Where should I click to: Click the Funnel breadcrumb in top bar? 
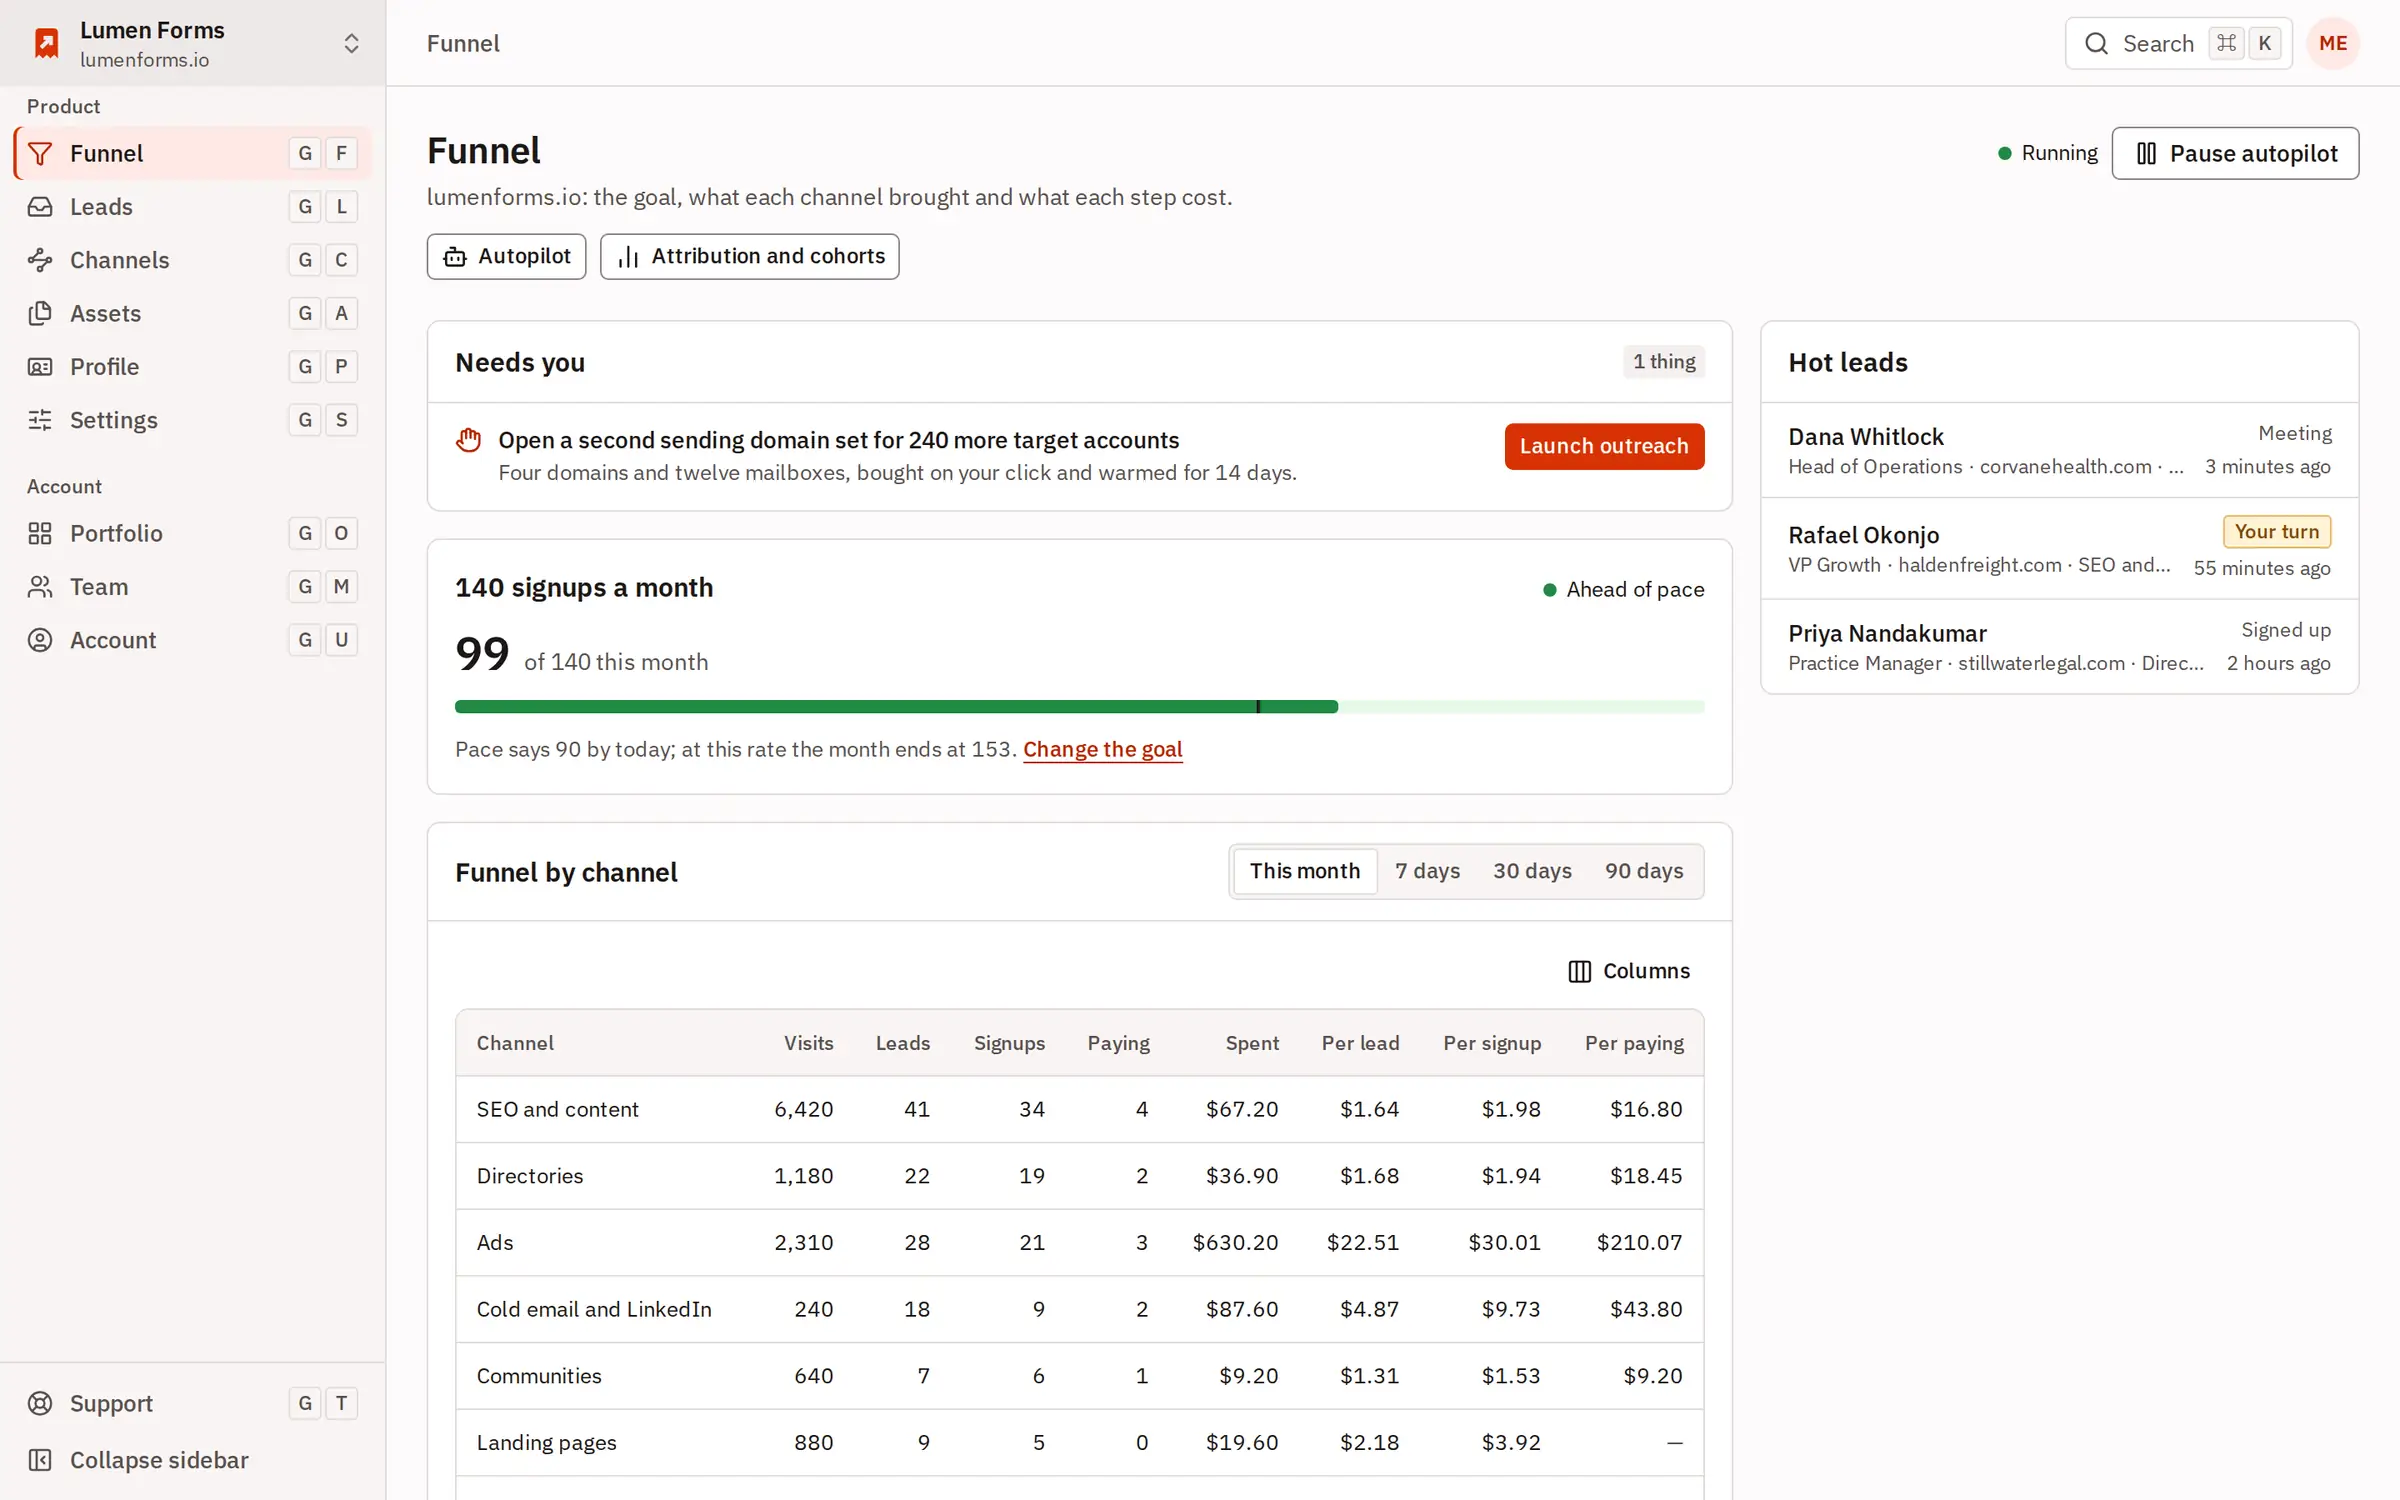pyautogui.click(x=463, y=43)
